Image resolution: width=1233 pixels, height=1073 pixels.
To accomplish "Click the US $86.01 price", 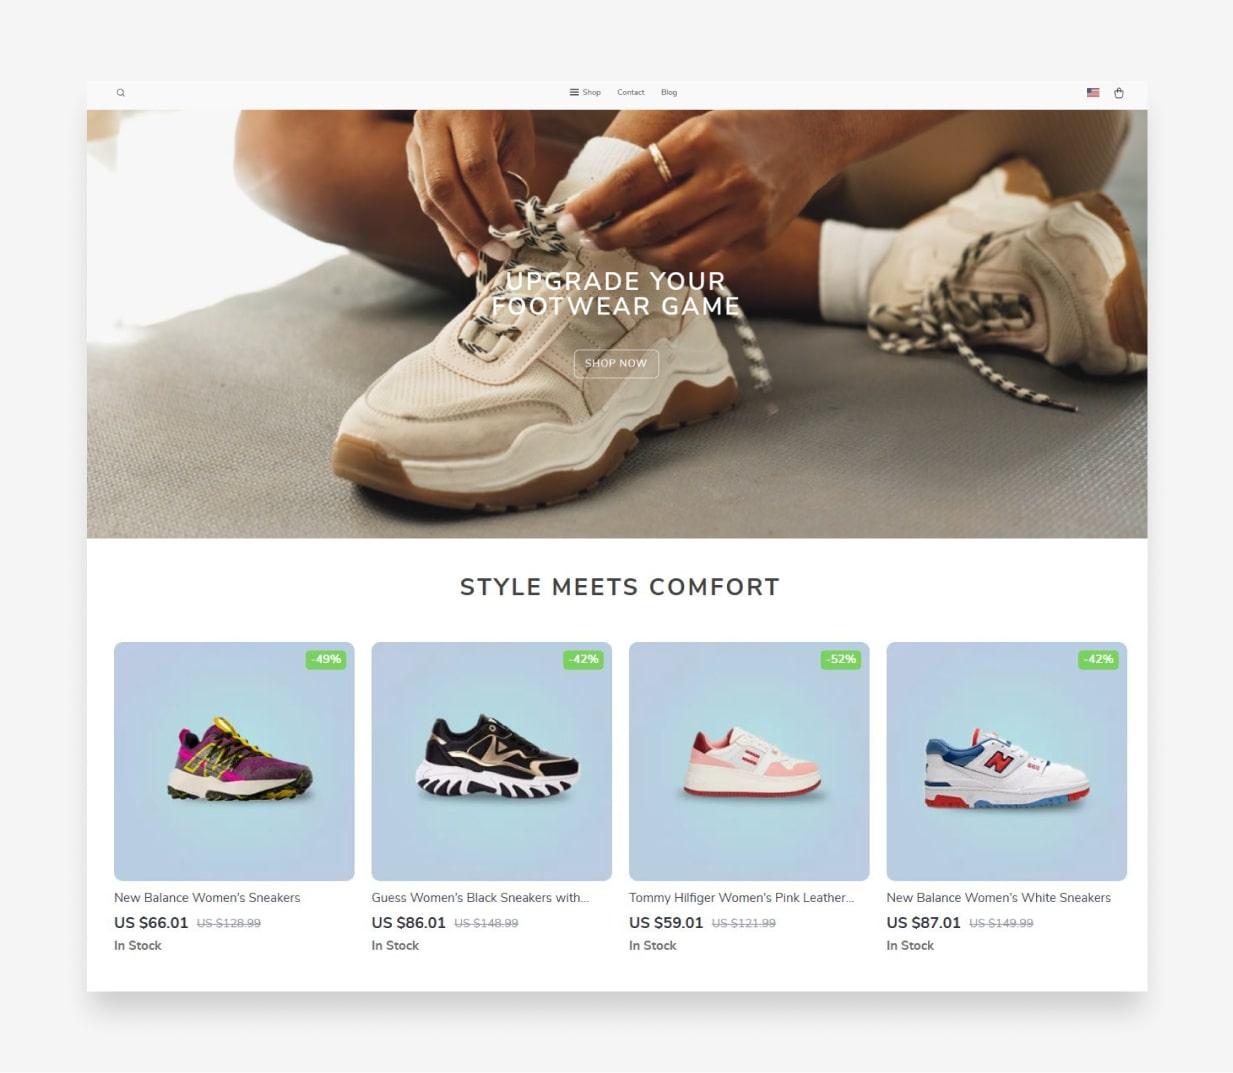I will (408, 923).
